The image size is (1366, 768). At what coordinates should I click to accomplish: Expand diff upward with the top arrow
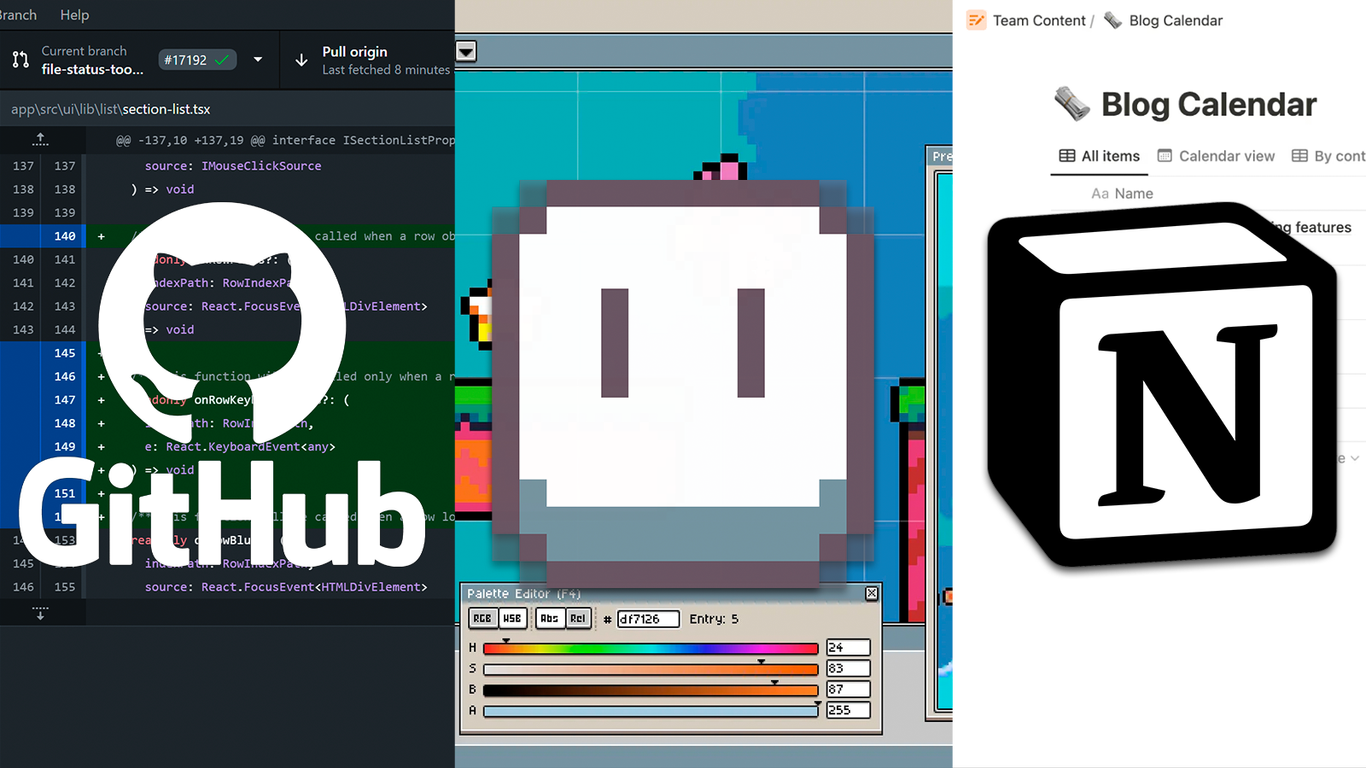click(x=40, y=140)
